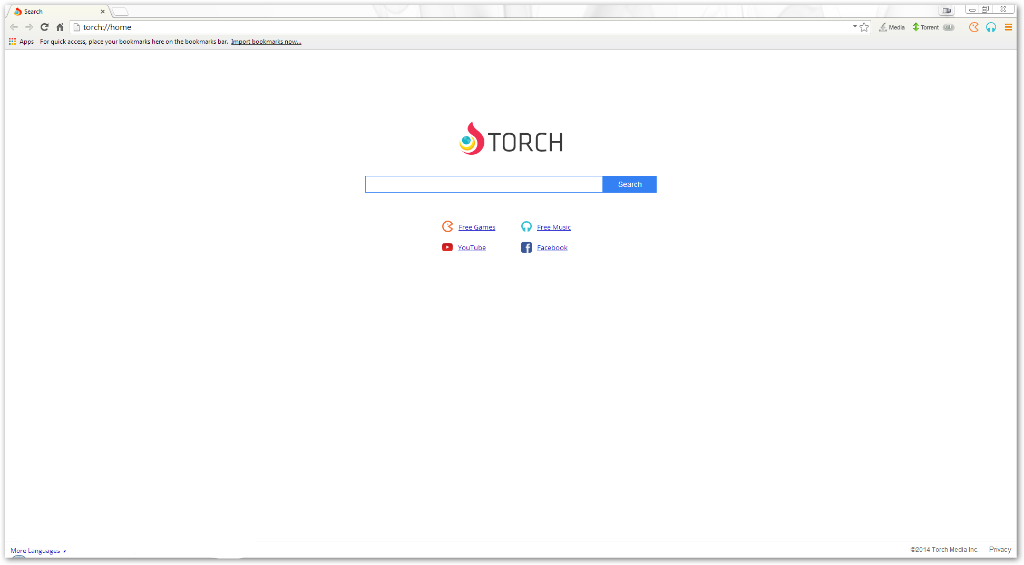1024x565 pixels.
Task: Click the blue Search button
Action: tap(630, 184)
